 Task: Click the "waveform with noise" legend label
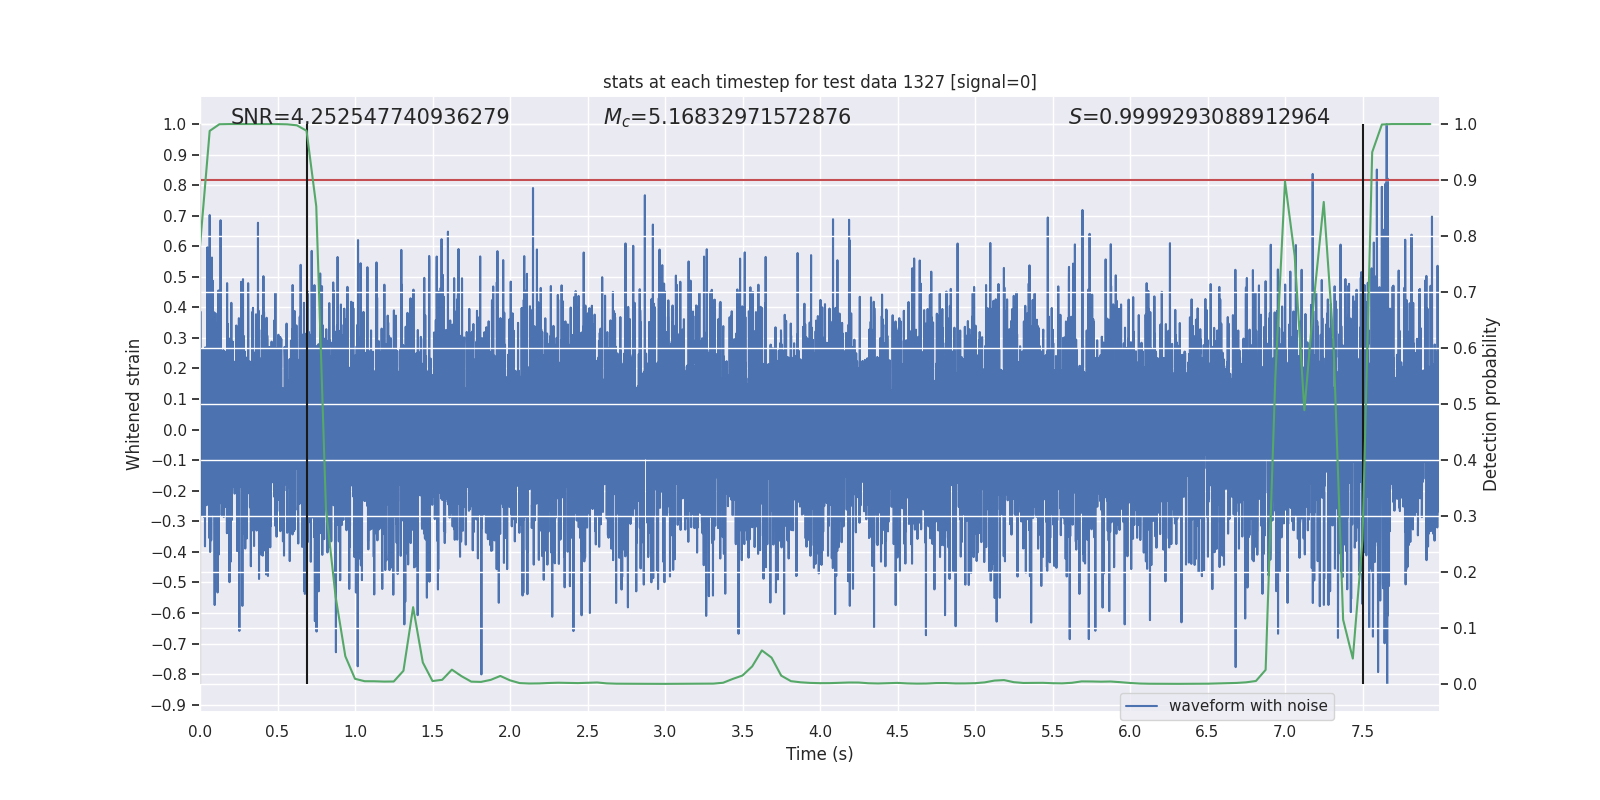tap(1248, 706)
